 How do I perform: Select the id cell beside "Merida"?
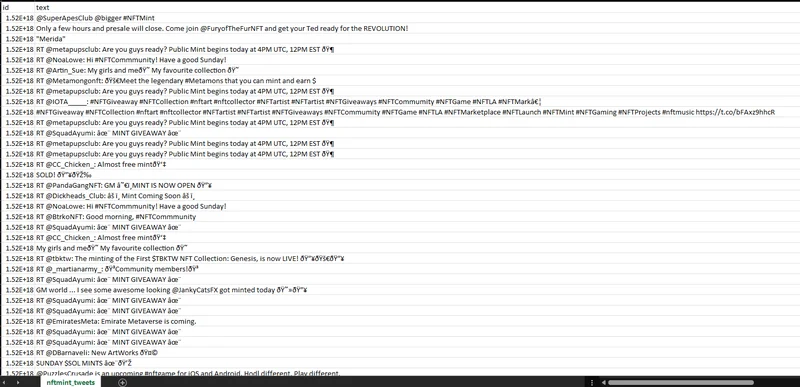click(x=18, y=39)
